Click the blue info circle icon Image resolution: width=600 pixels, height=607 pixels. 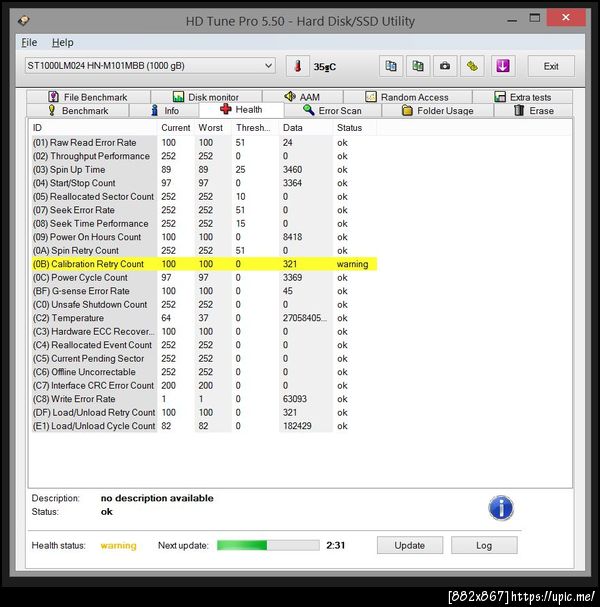tap(501, 508)
